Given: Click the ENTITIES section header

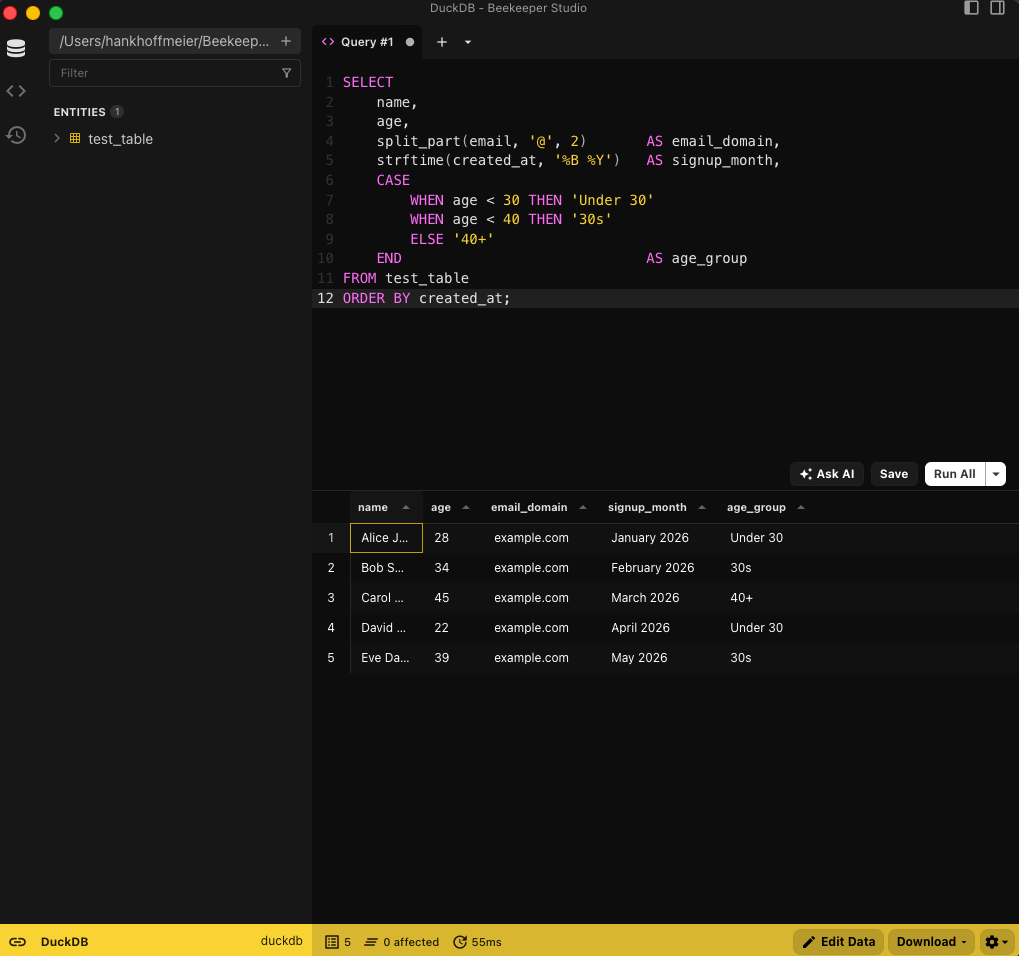Looking at the screenshot, I should [79, 112].
